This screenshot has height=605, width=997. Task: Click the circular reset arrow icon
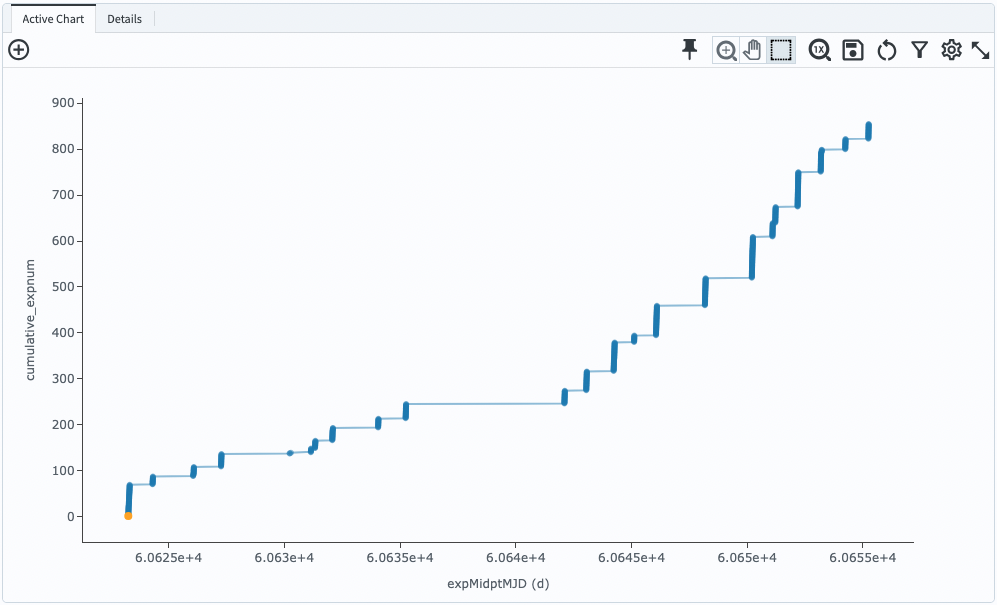887,49
